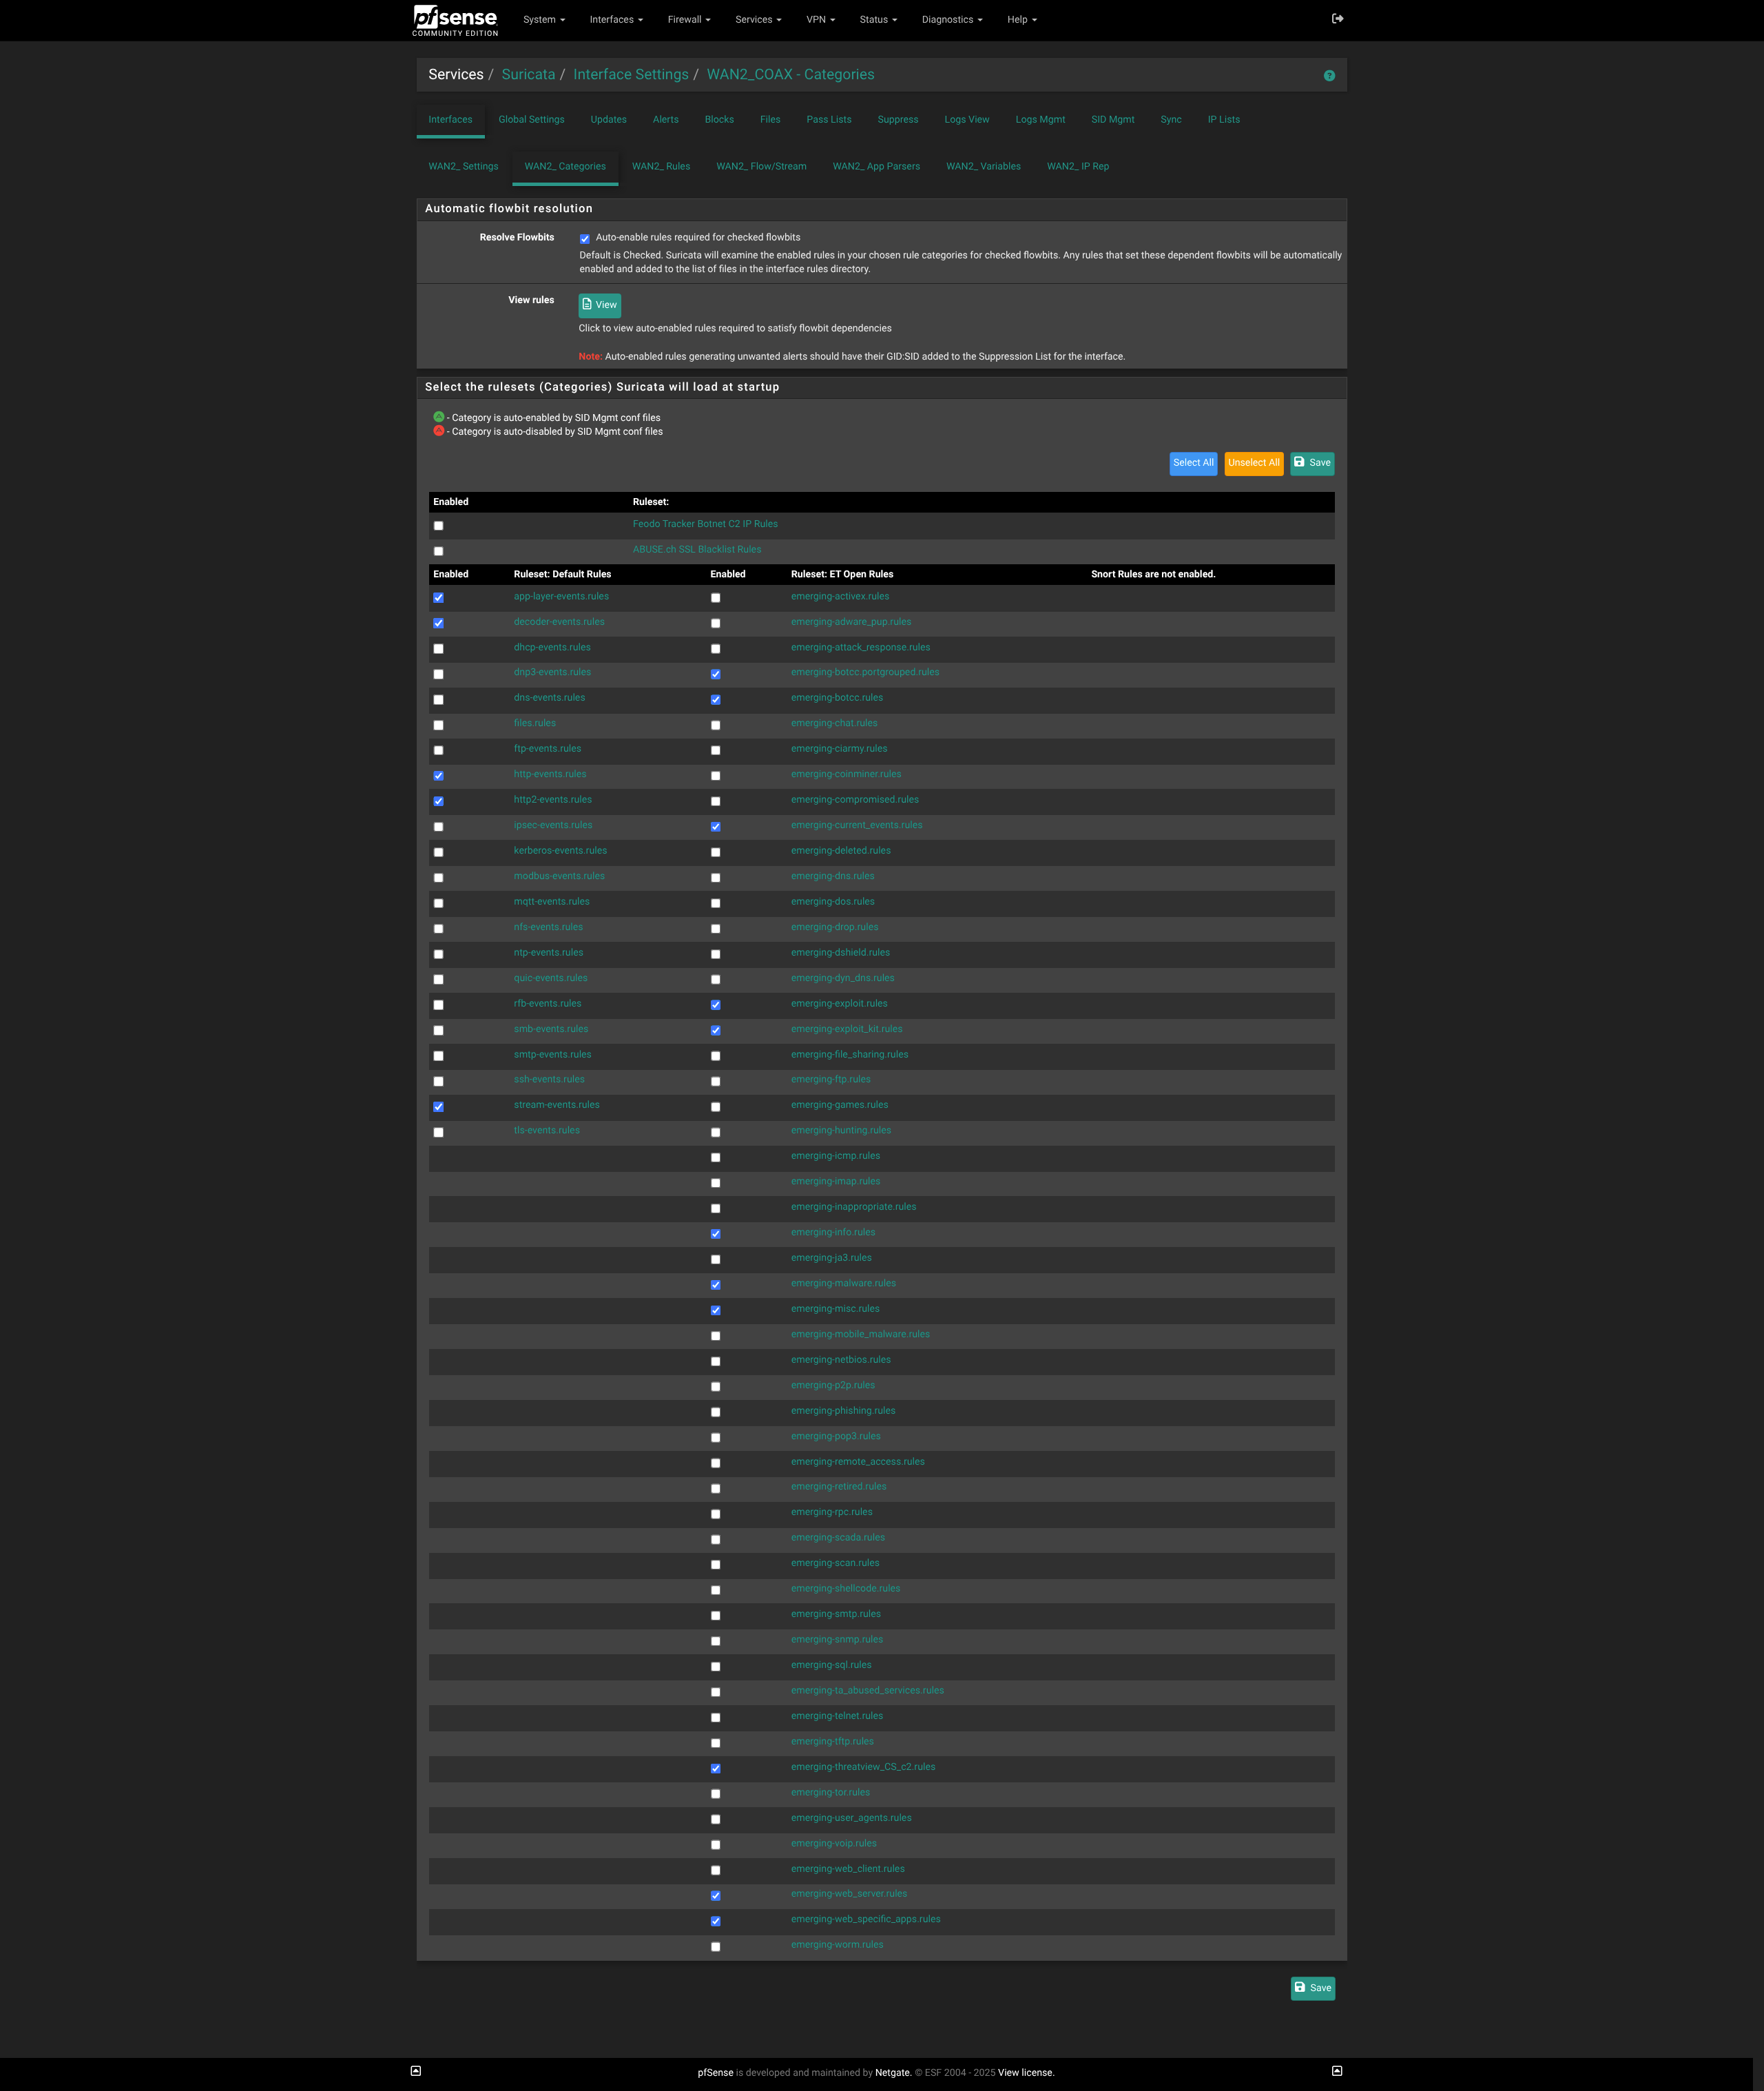Open the SID Mgmt tab

[1112, 120]
